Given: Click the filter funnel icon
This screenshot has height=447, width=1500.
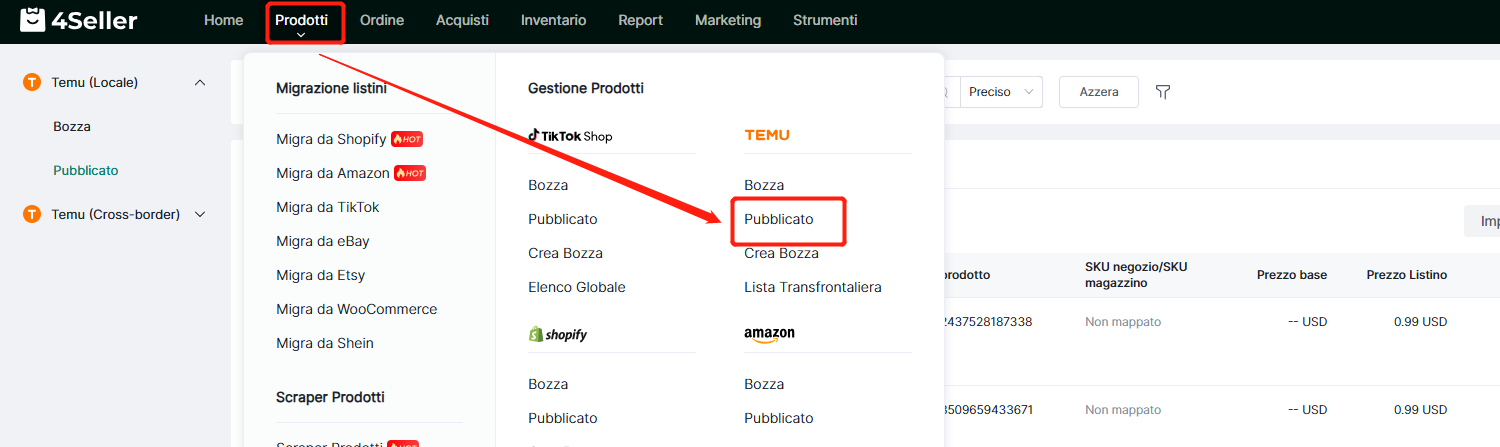Looking at the screenshot, I should coord(1163,92).
